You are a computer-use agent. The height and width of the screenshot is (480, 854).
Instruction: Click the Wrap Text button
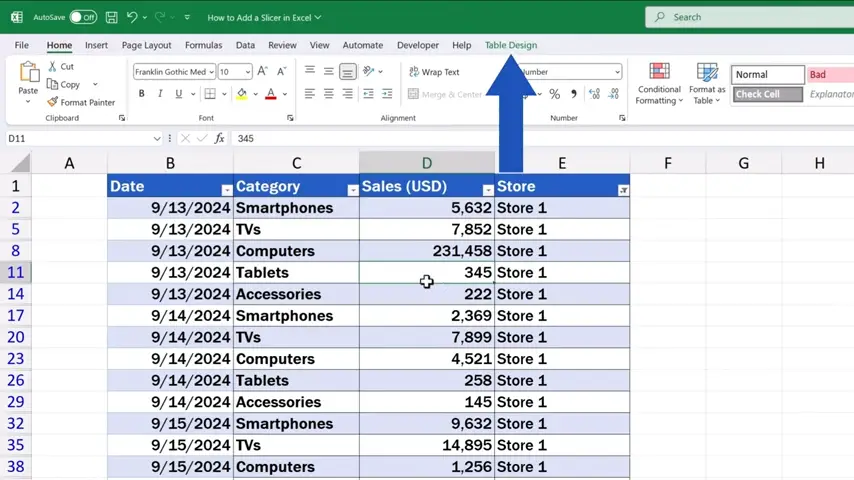click(433, 72)
